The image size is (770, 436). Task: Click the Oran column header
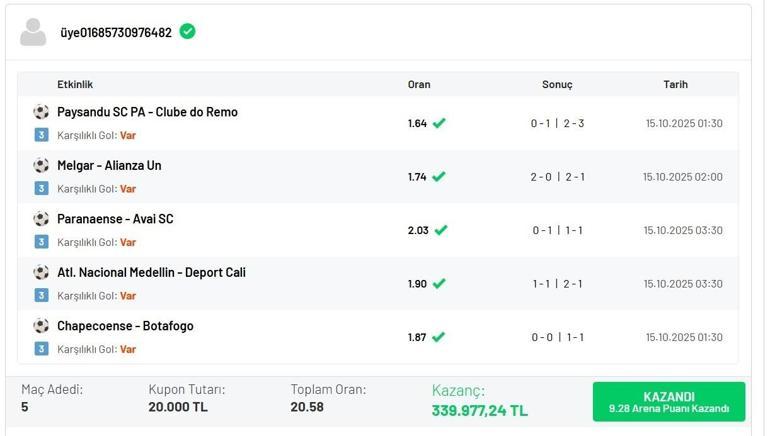point(419,84)
